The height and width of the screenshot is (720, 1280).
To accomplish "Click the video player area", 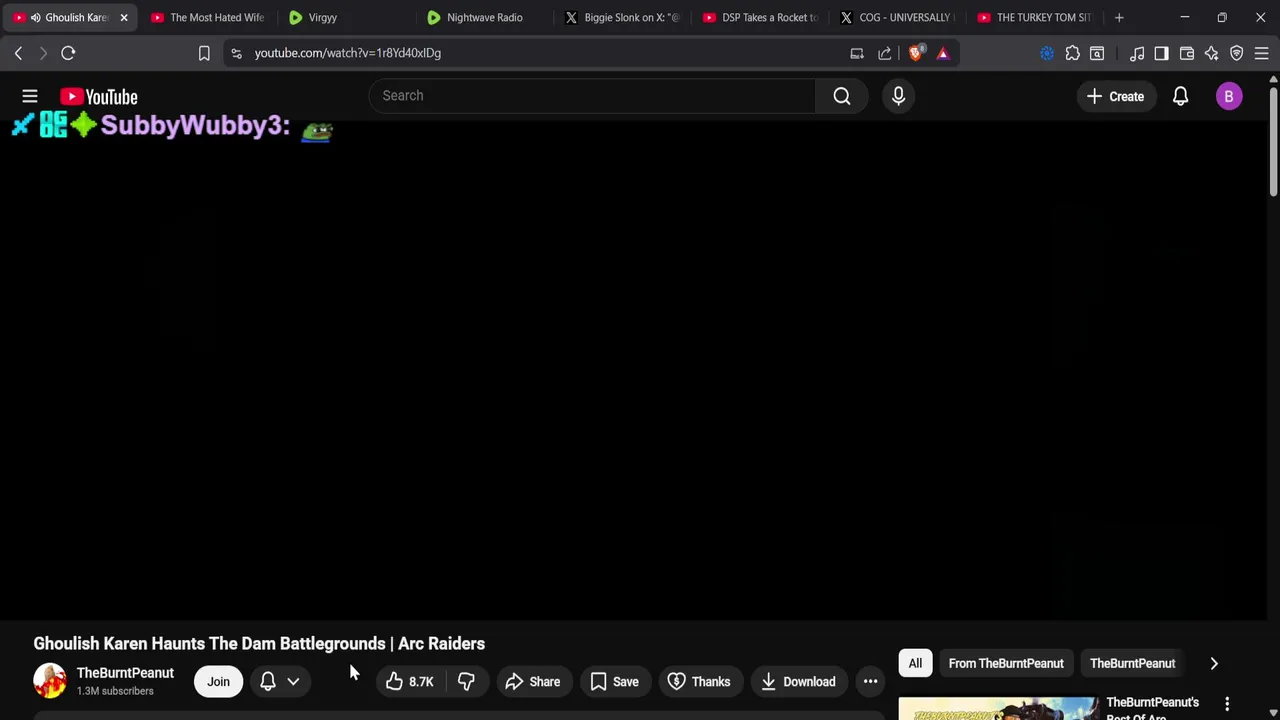I will coord(632,370).
